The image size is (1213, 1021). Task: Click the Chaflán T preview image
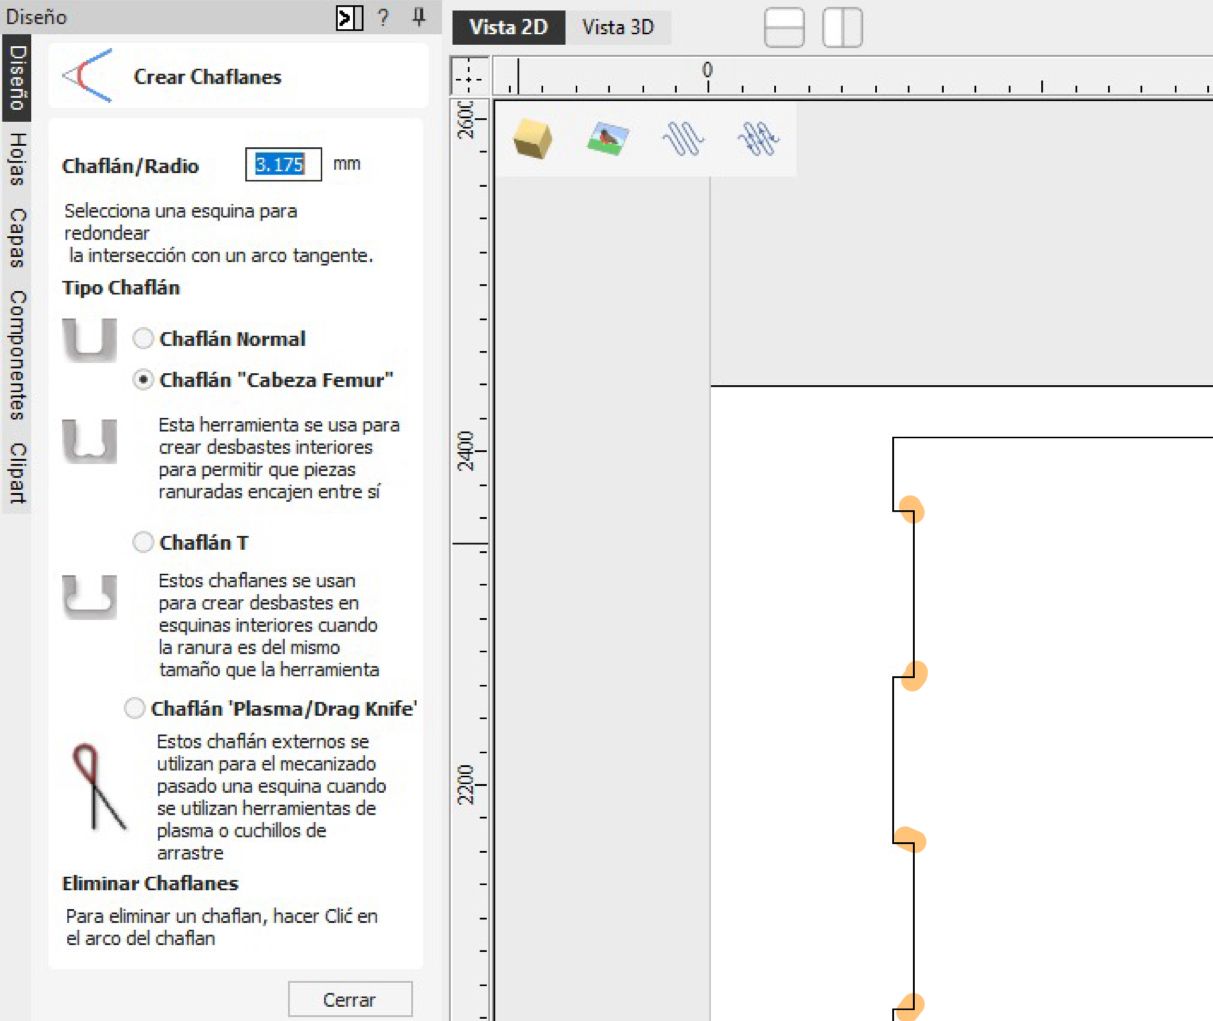click(x=89, y=597)
